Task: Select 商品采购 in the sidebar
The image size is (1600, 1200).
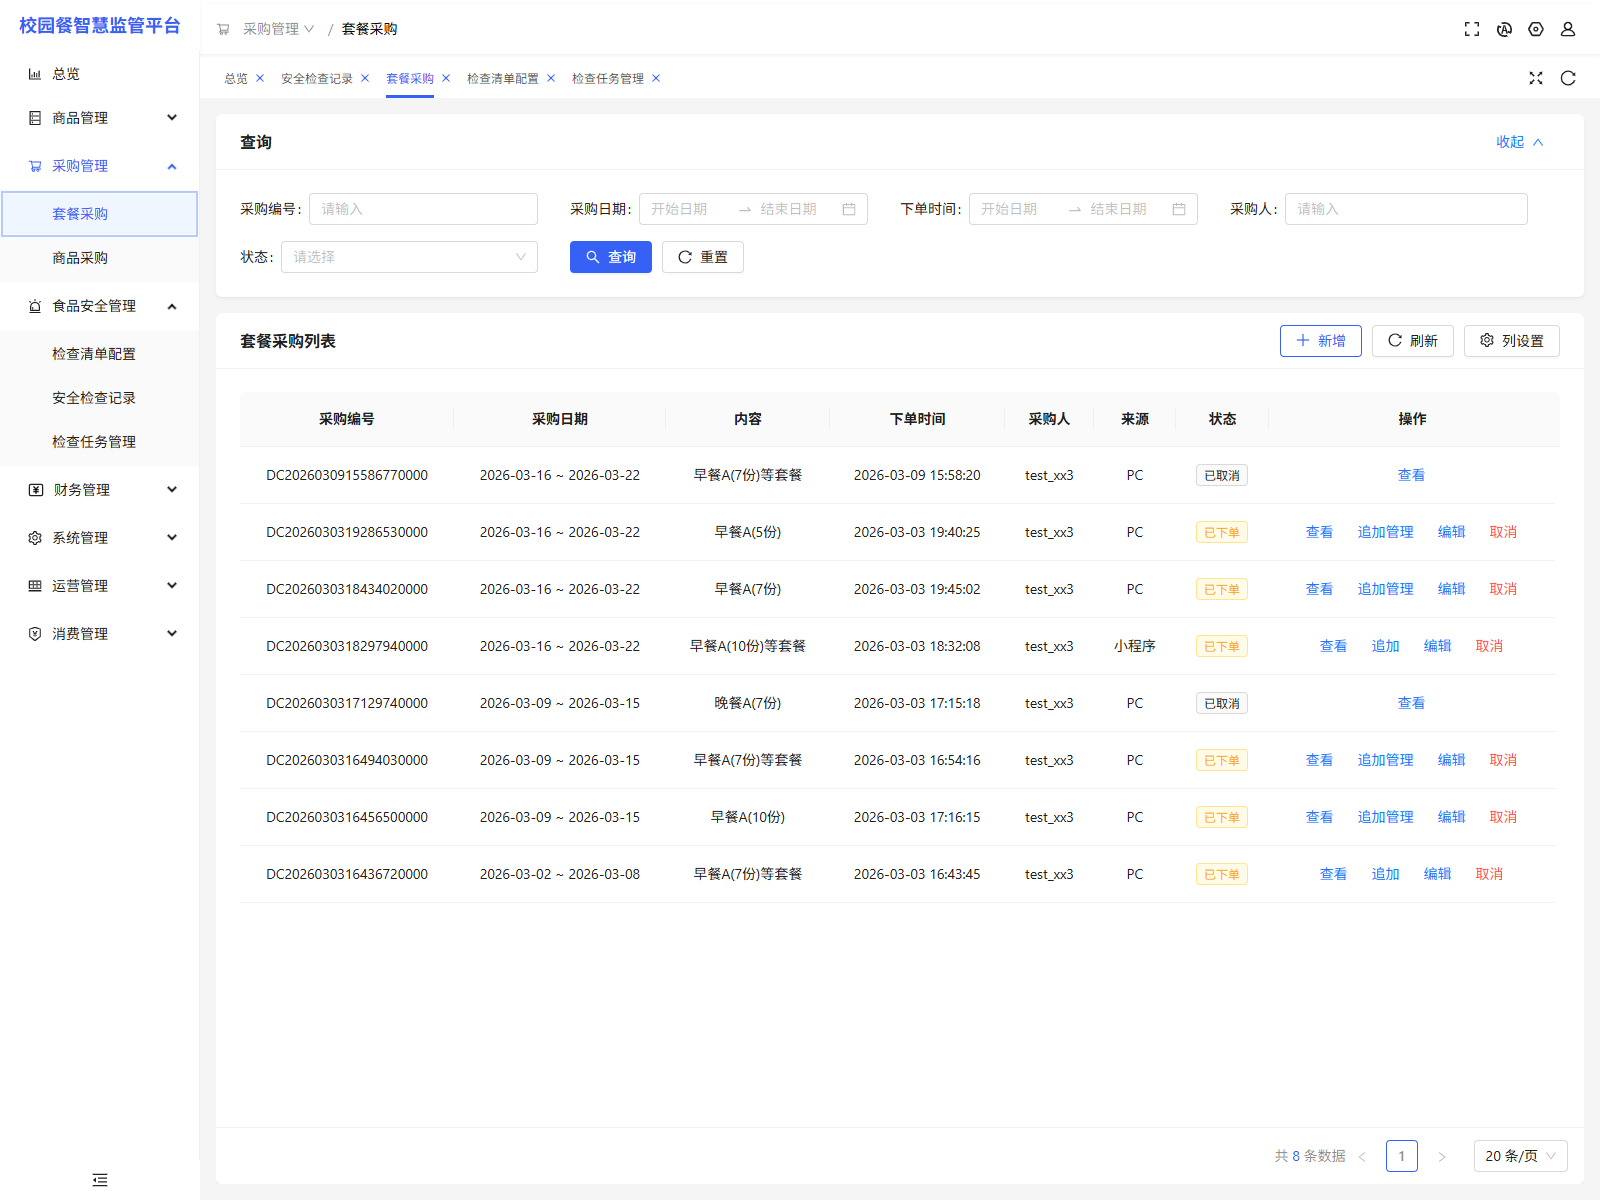Action: coord(80,258)
